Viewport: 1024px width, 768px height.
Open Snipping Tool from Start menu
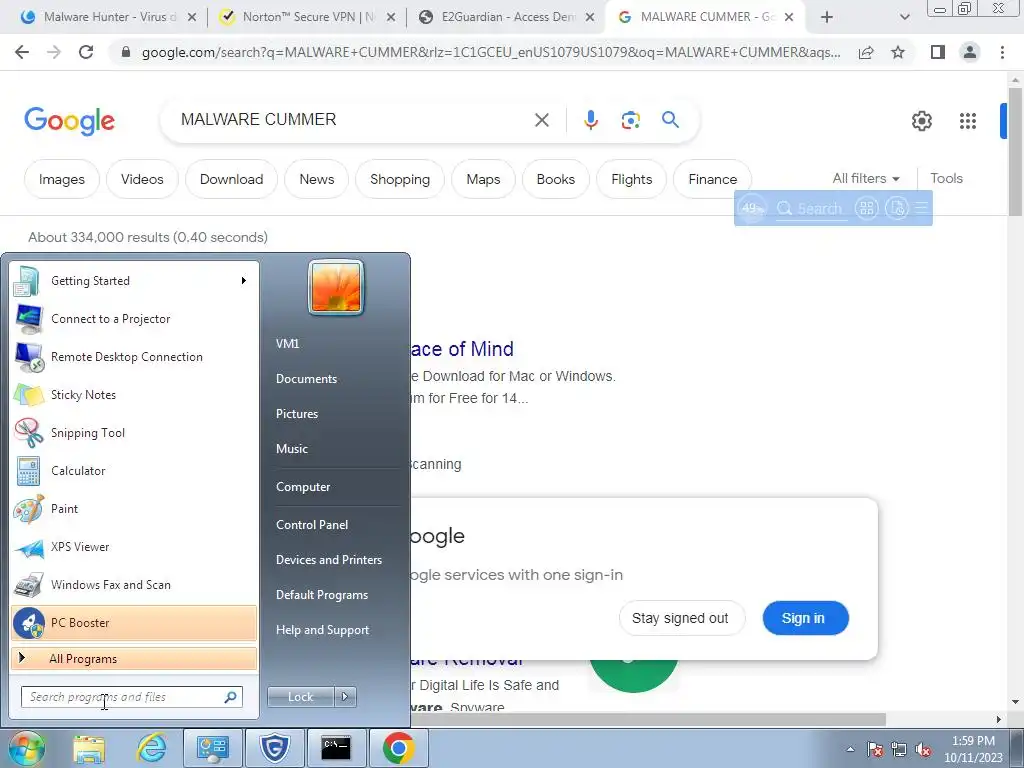tap(134, 433)
